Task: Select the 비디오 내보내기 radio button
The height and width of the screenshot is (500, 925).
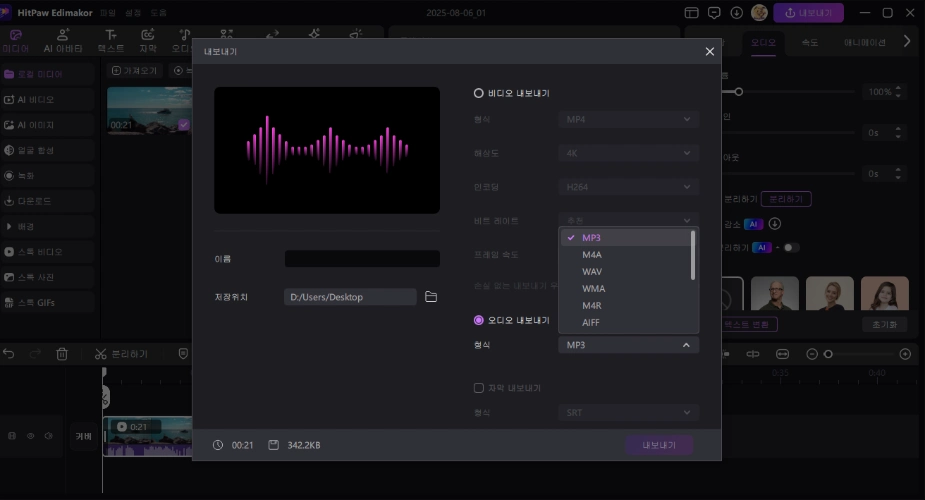Action: (478, 93)
